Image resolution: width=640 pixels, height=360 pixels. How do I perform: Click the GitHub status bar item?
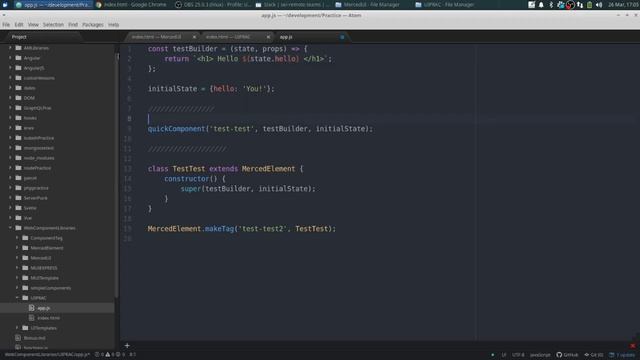point(567,355)
